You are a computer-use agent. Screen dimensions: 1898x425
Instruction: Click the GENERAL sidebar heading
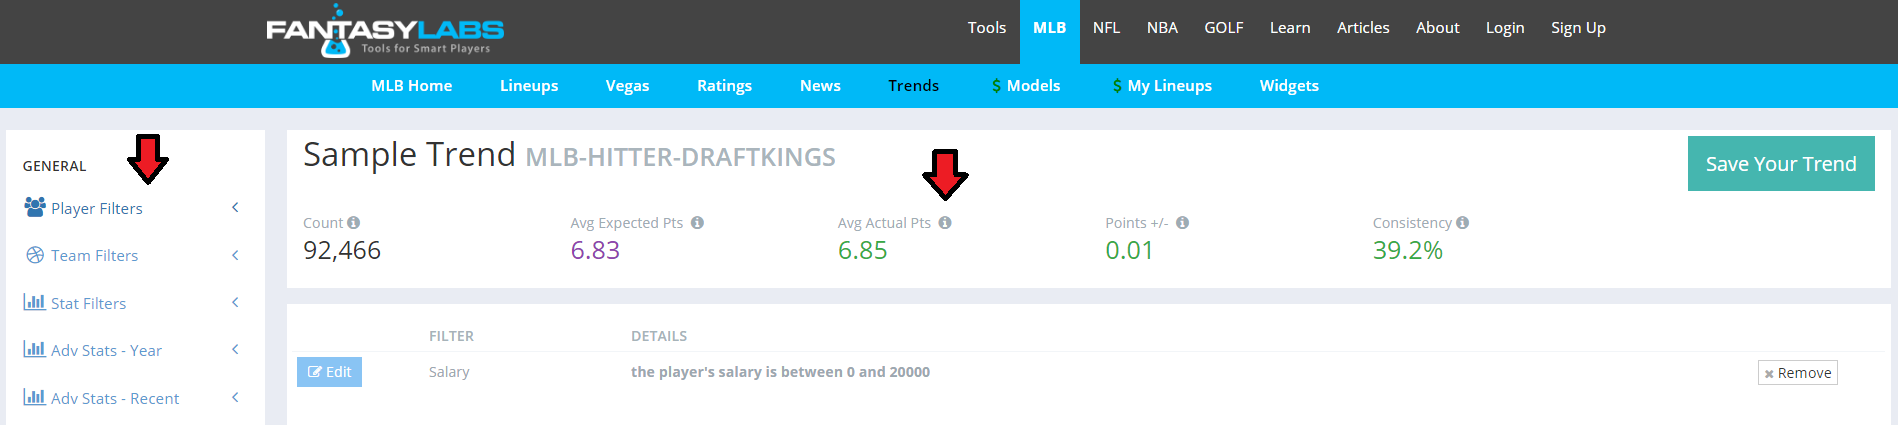(x=54, y=166)
